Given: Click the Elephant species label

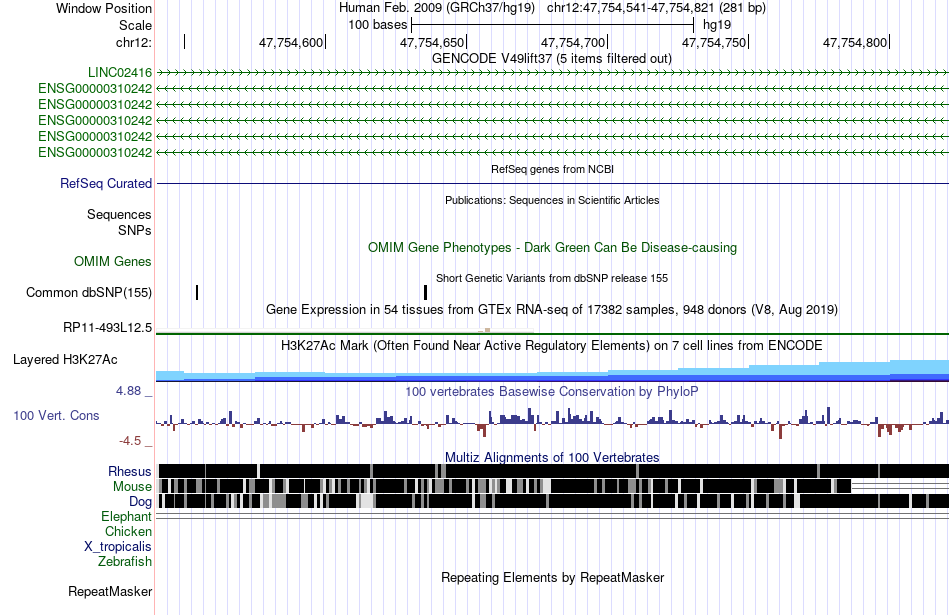Looking at the screenshot, I should click(x=126, y=517).
